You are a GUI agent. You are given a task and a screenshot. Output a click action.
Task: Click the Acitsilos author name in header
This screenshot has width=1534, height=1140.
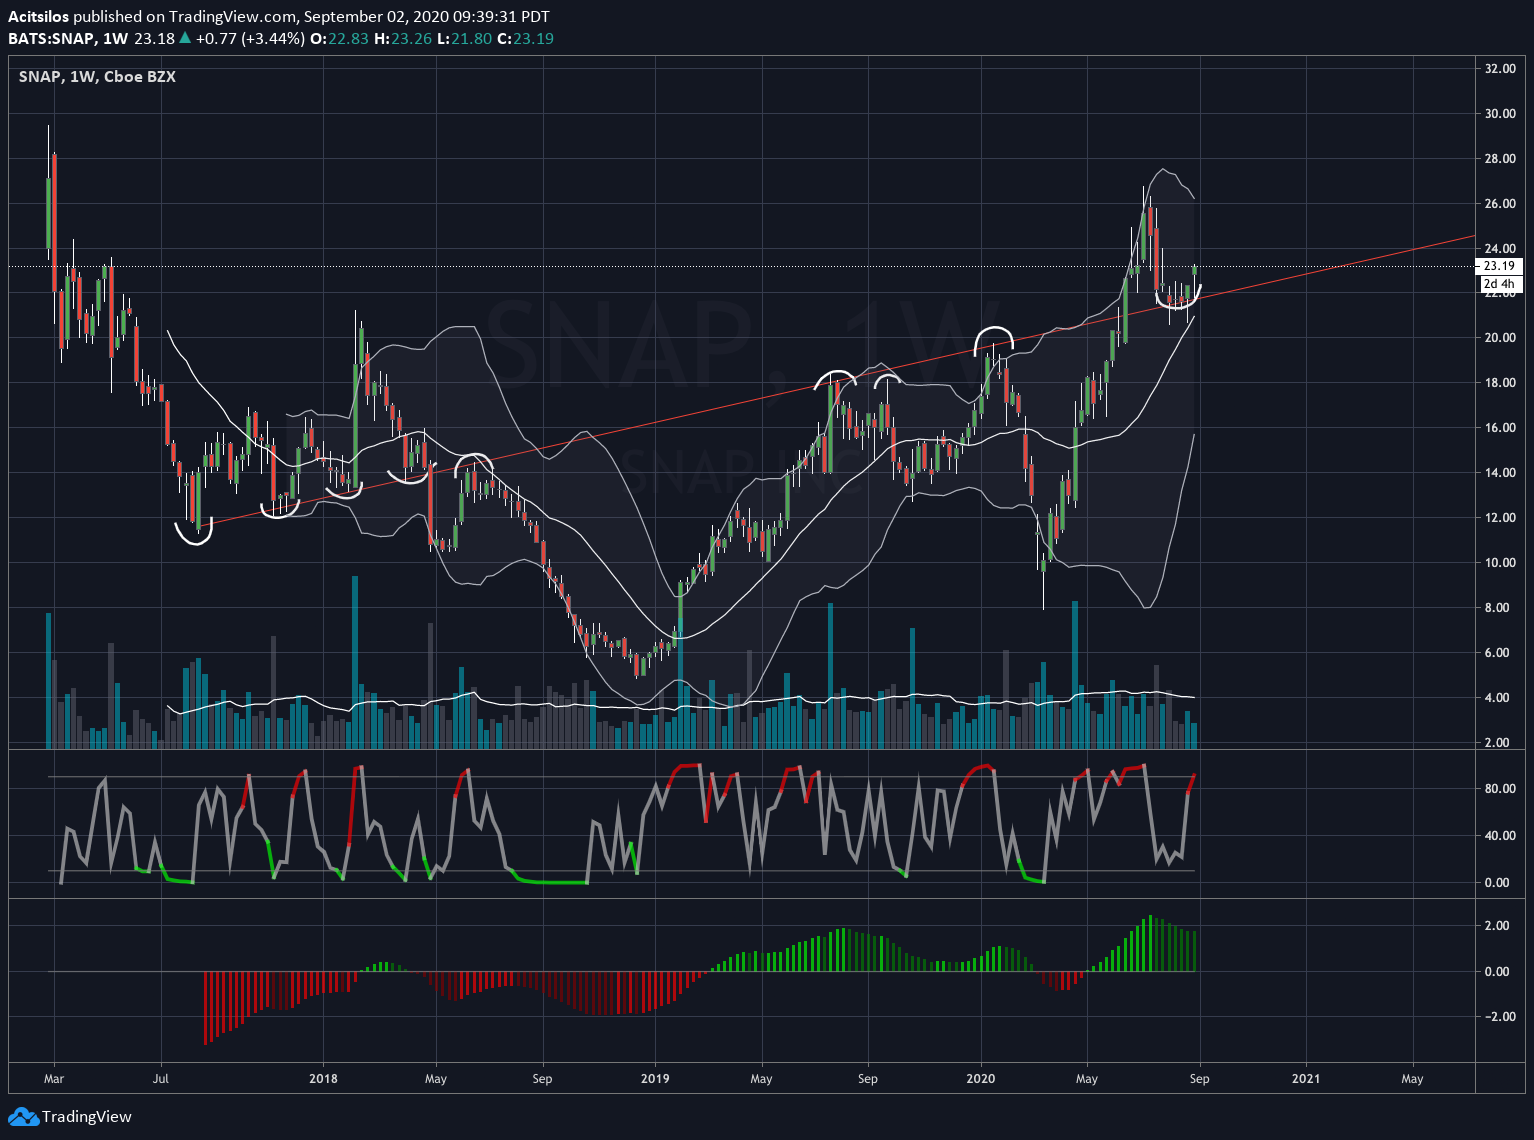[x=39, y=17]
